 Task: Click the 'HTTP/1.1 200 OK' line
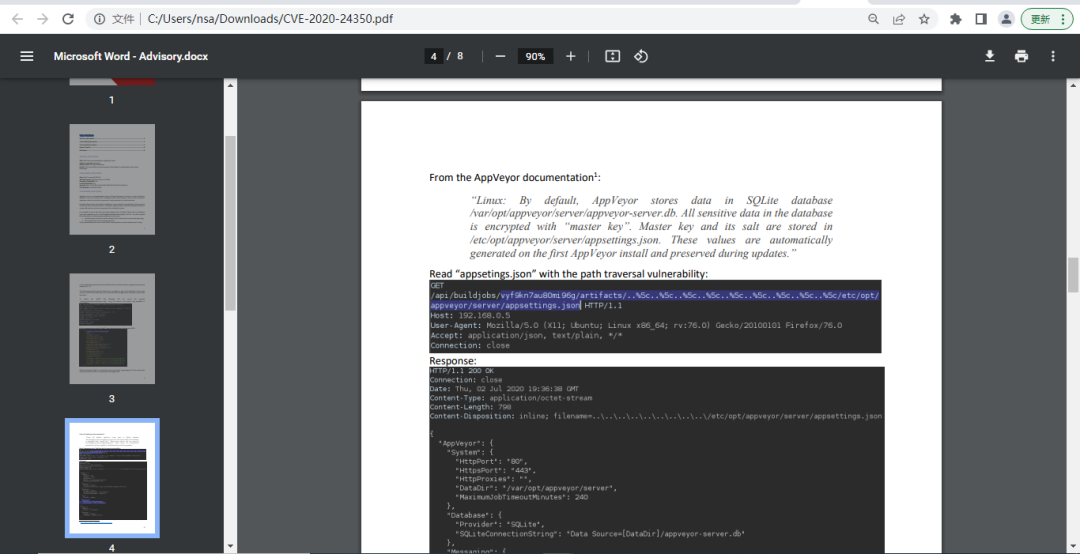pos(461,371)
